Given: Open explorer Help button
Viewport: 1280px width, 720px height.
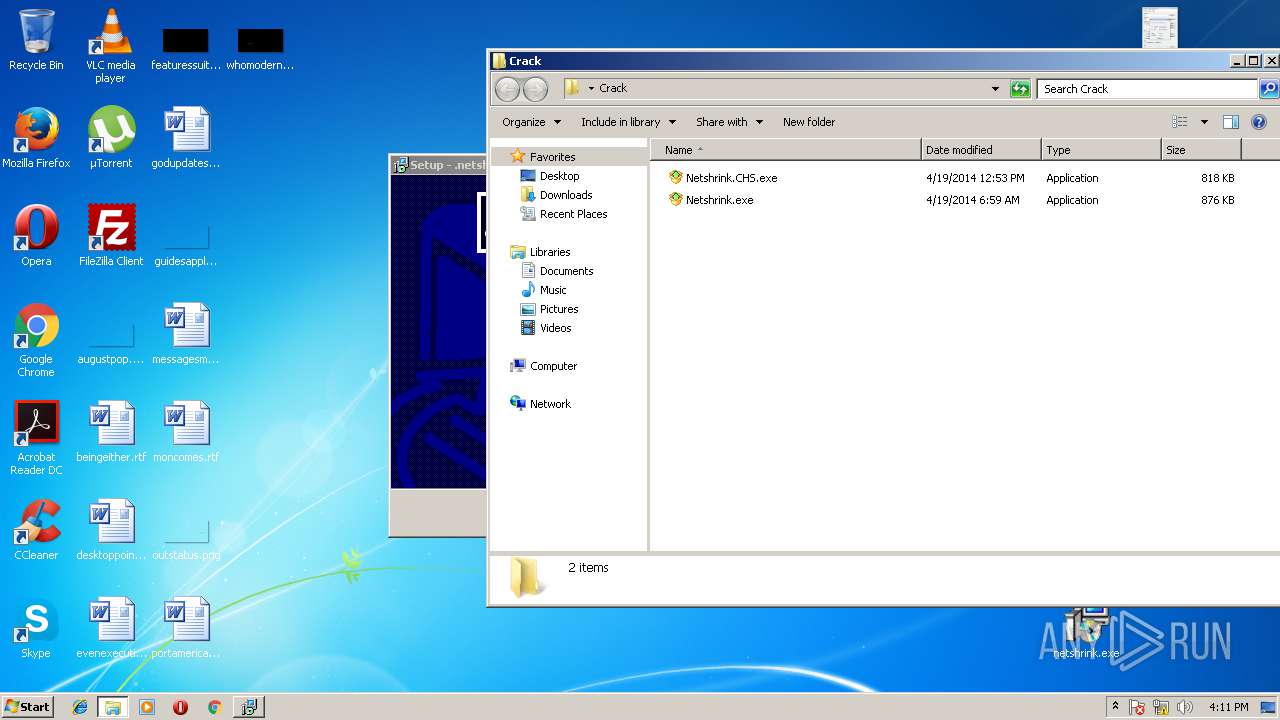Looking at the screenshot, I should point(1259,122).
